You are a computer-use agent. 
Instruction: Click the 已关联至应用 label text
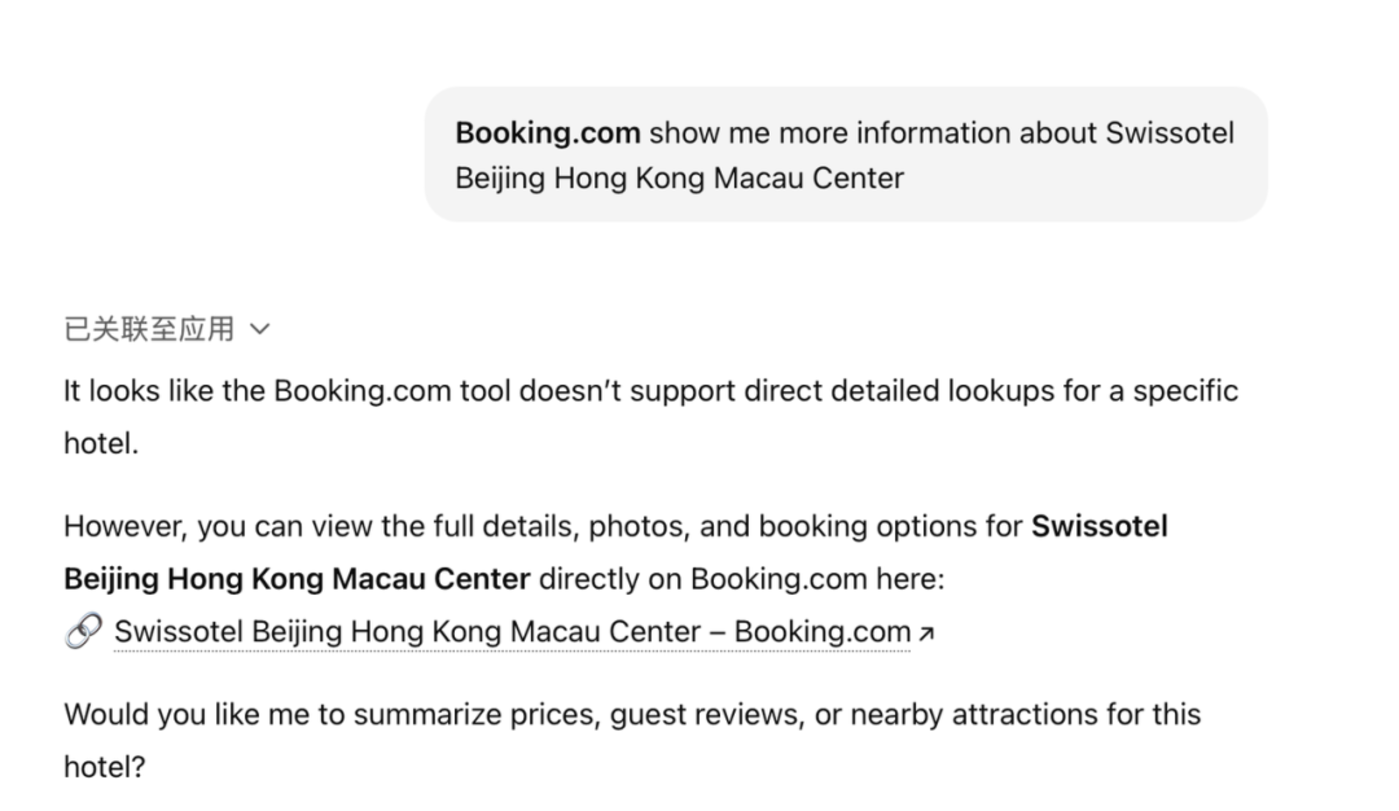point(149,329)
